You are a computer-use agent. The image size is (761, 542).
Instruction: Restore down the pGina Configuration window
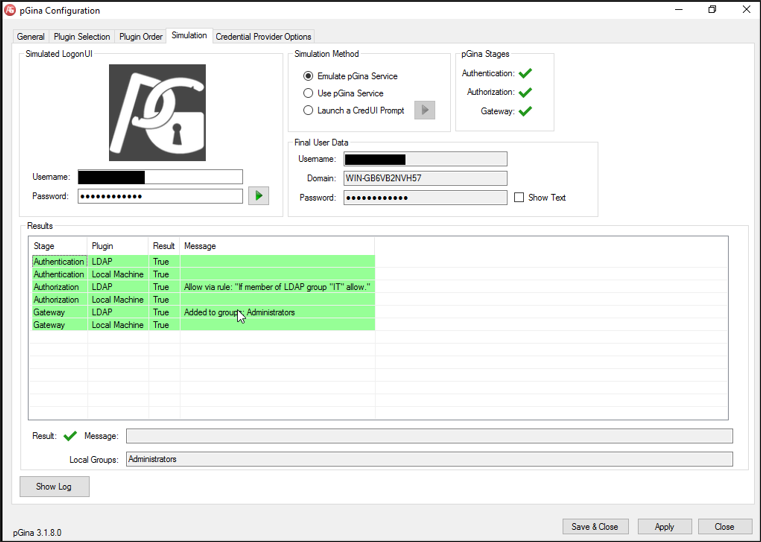point(712,10)
